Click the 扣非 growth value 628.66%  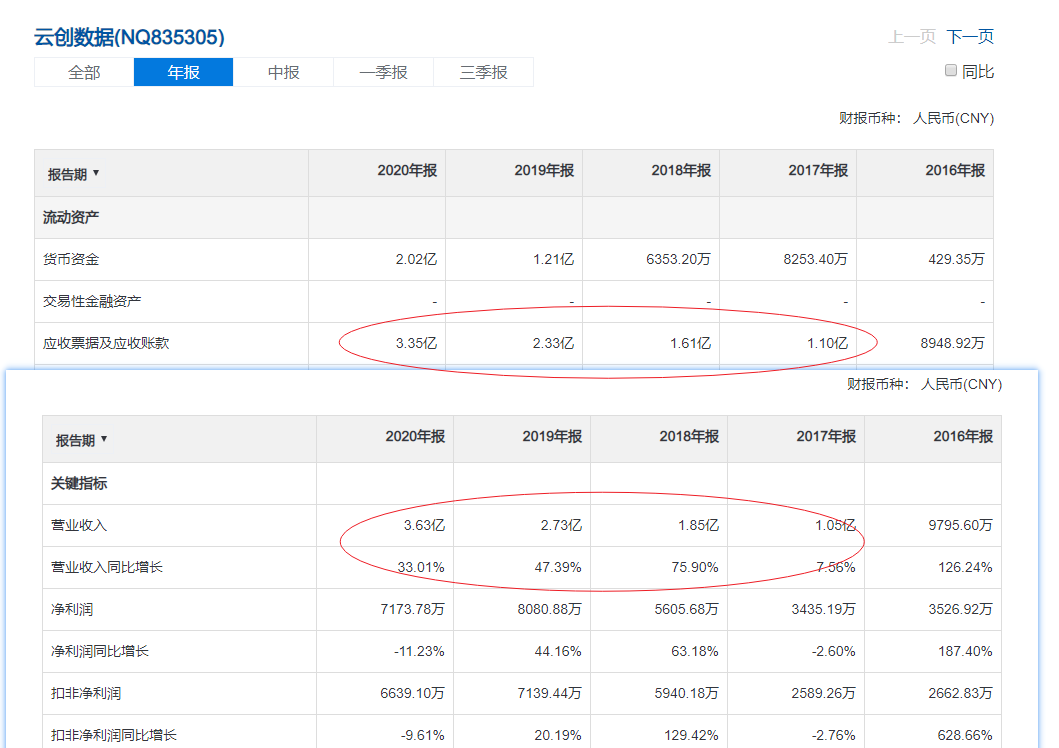point(965,734)
